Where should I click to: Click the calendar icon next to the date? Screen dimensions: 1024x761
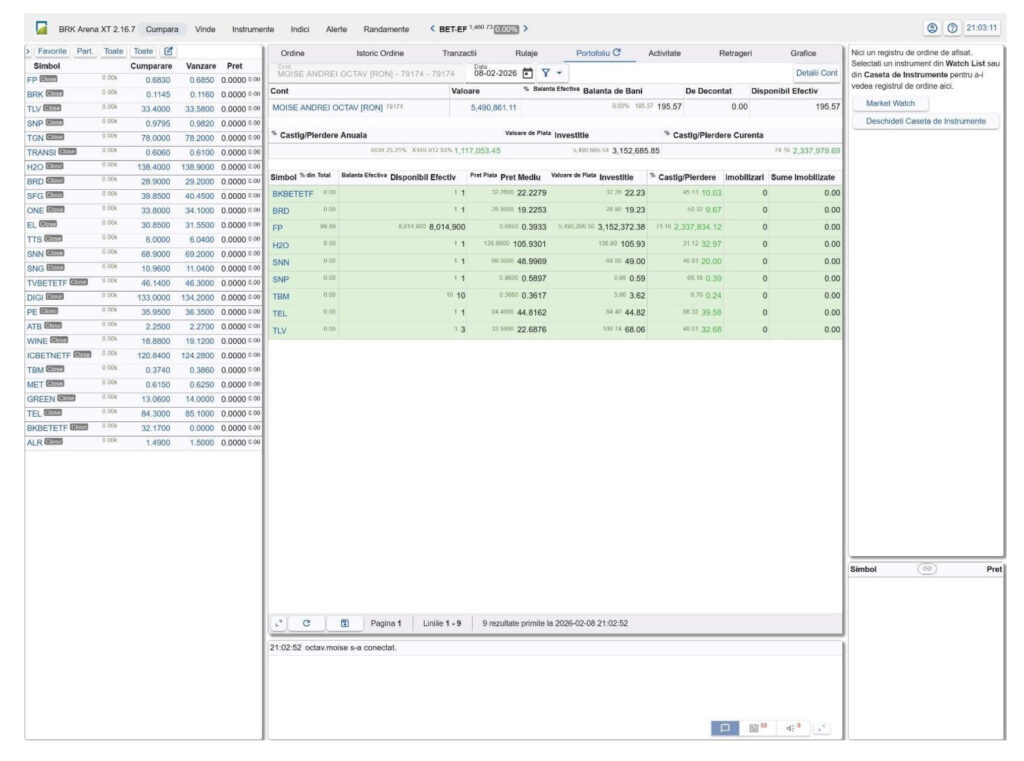pyautogui.click(x=527, y=73)
